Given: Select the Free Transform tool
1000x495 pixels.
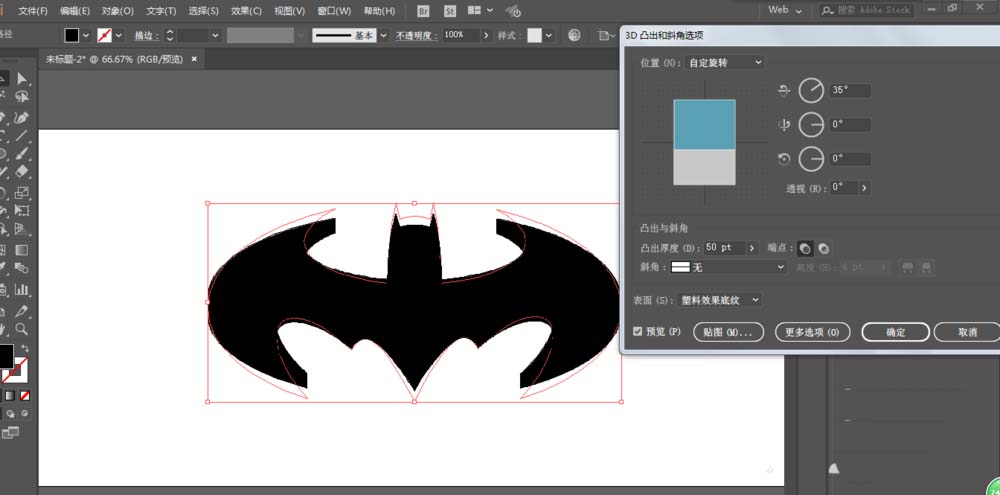Looking at the screenshot, I should coord(22,210).
